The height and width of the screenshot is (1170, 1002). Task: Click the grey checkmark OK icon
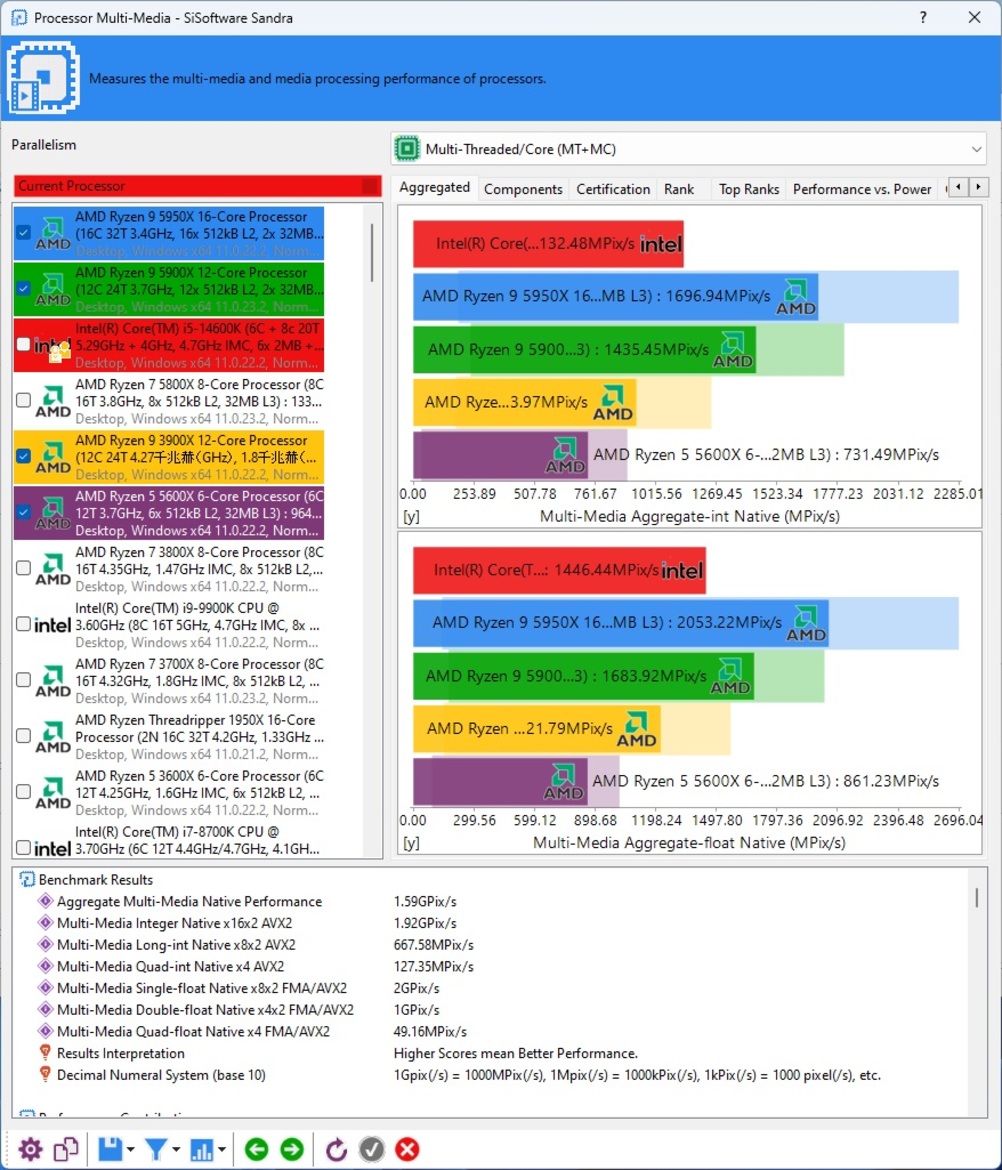pyautogui.click(x=372, y=1149)
